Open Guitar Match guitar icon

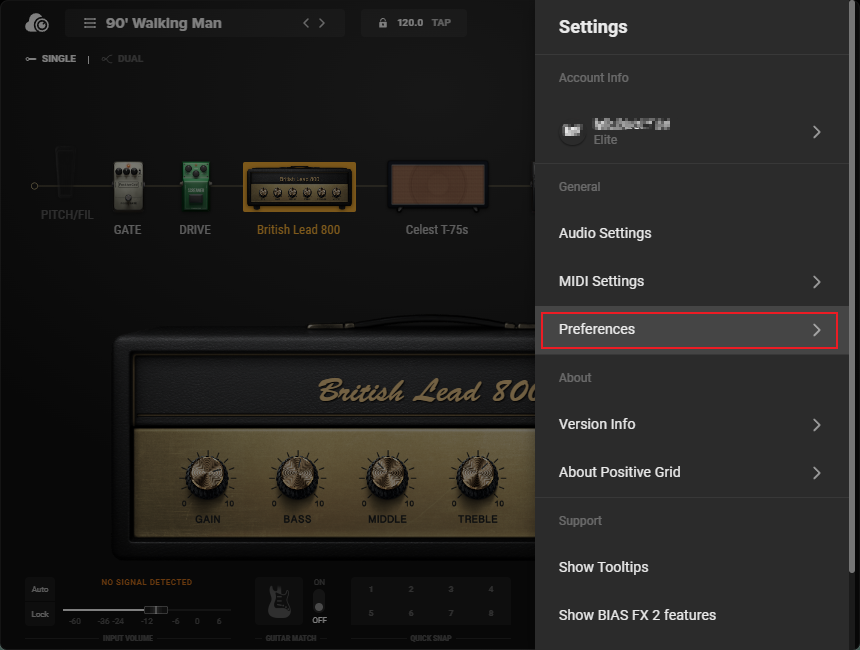pyautogui.click(x=279, y=601)
